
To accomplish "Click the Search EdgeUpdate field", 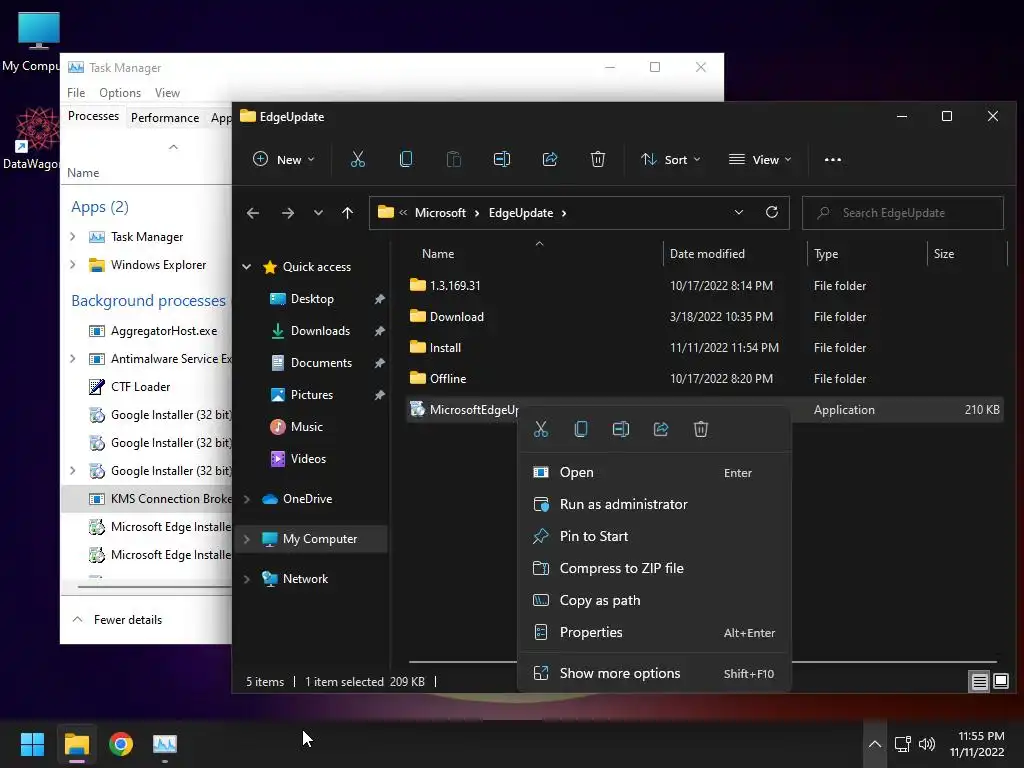I will click(903, 213).
